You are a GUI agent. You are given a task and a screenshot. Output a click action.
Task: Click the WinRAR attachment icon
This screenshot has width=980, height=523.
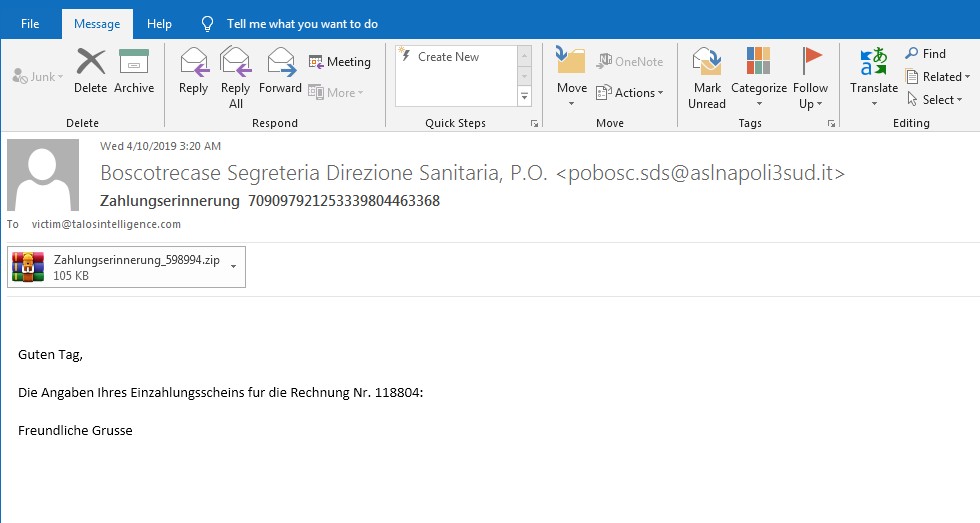(x=28, y=267)
